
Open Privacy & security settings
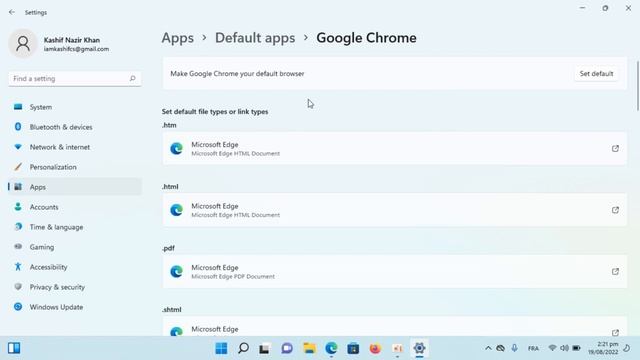(x=75, y=287)
